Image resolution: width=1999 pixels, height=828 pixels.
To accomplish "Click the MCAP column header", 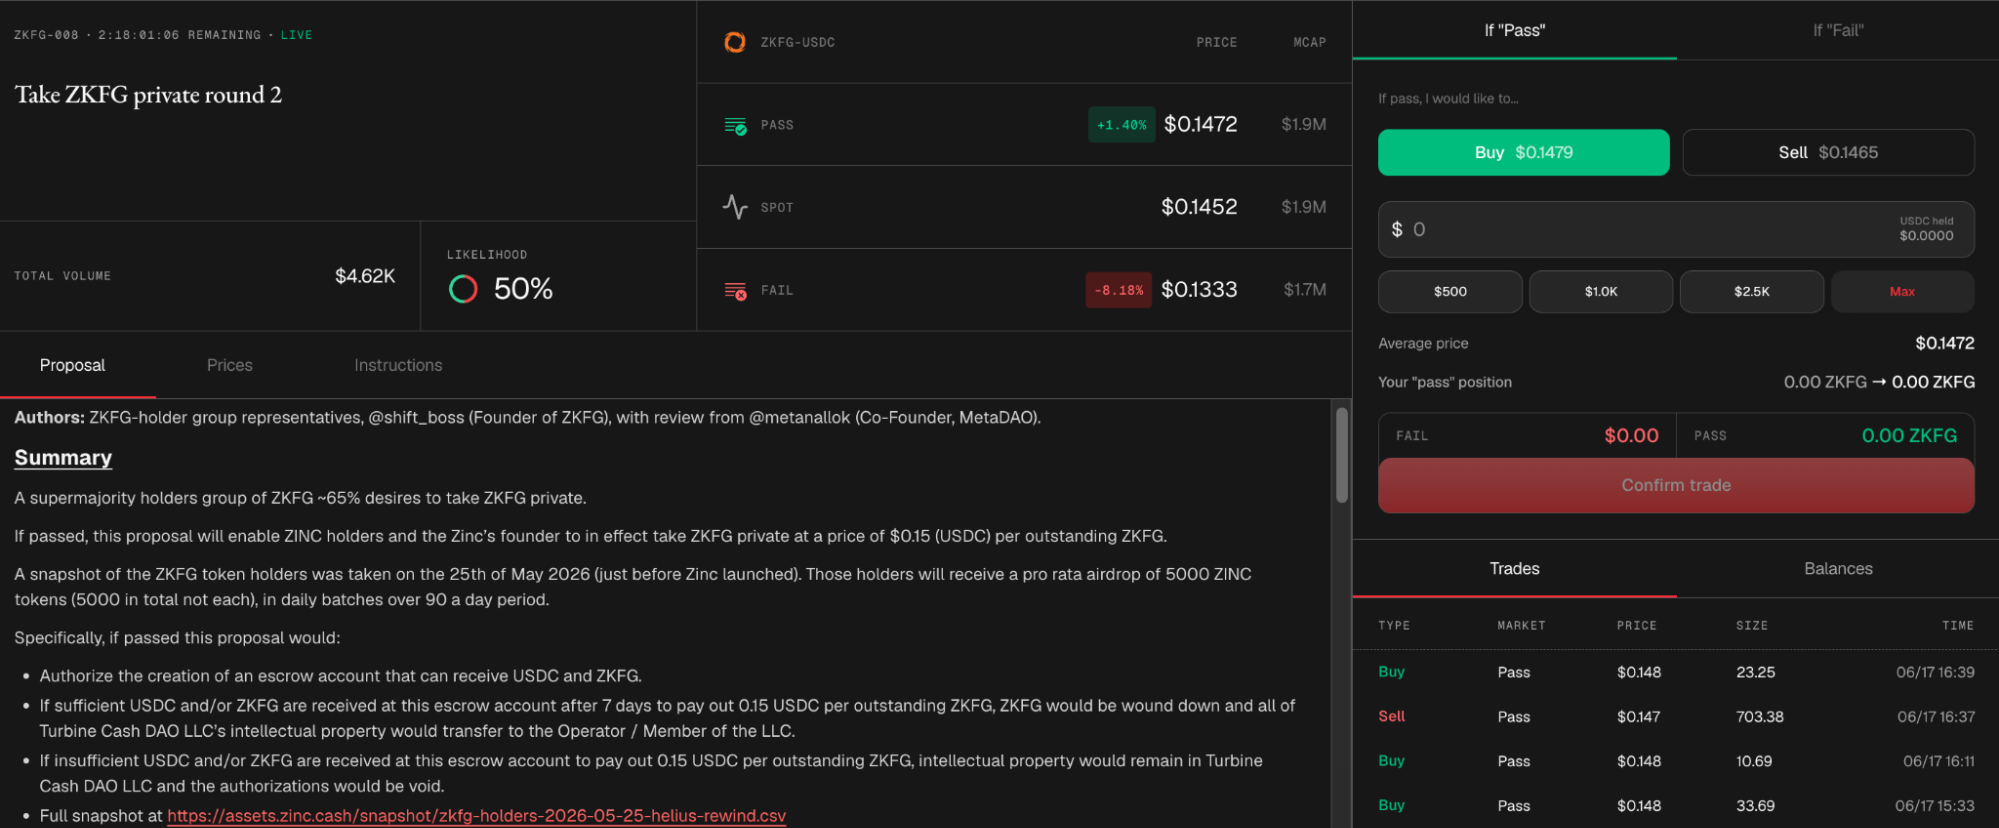I will [1310, 42].
